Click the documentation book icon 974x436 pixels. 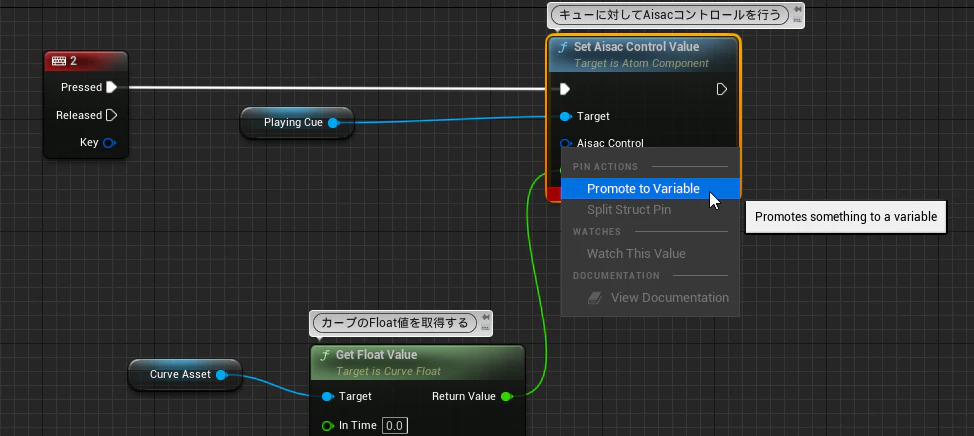(x=595, y=298)
